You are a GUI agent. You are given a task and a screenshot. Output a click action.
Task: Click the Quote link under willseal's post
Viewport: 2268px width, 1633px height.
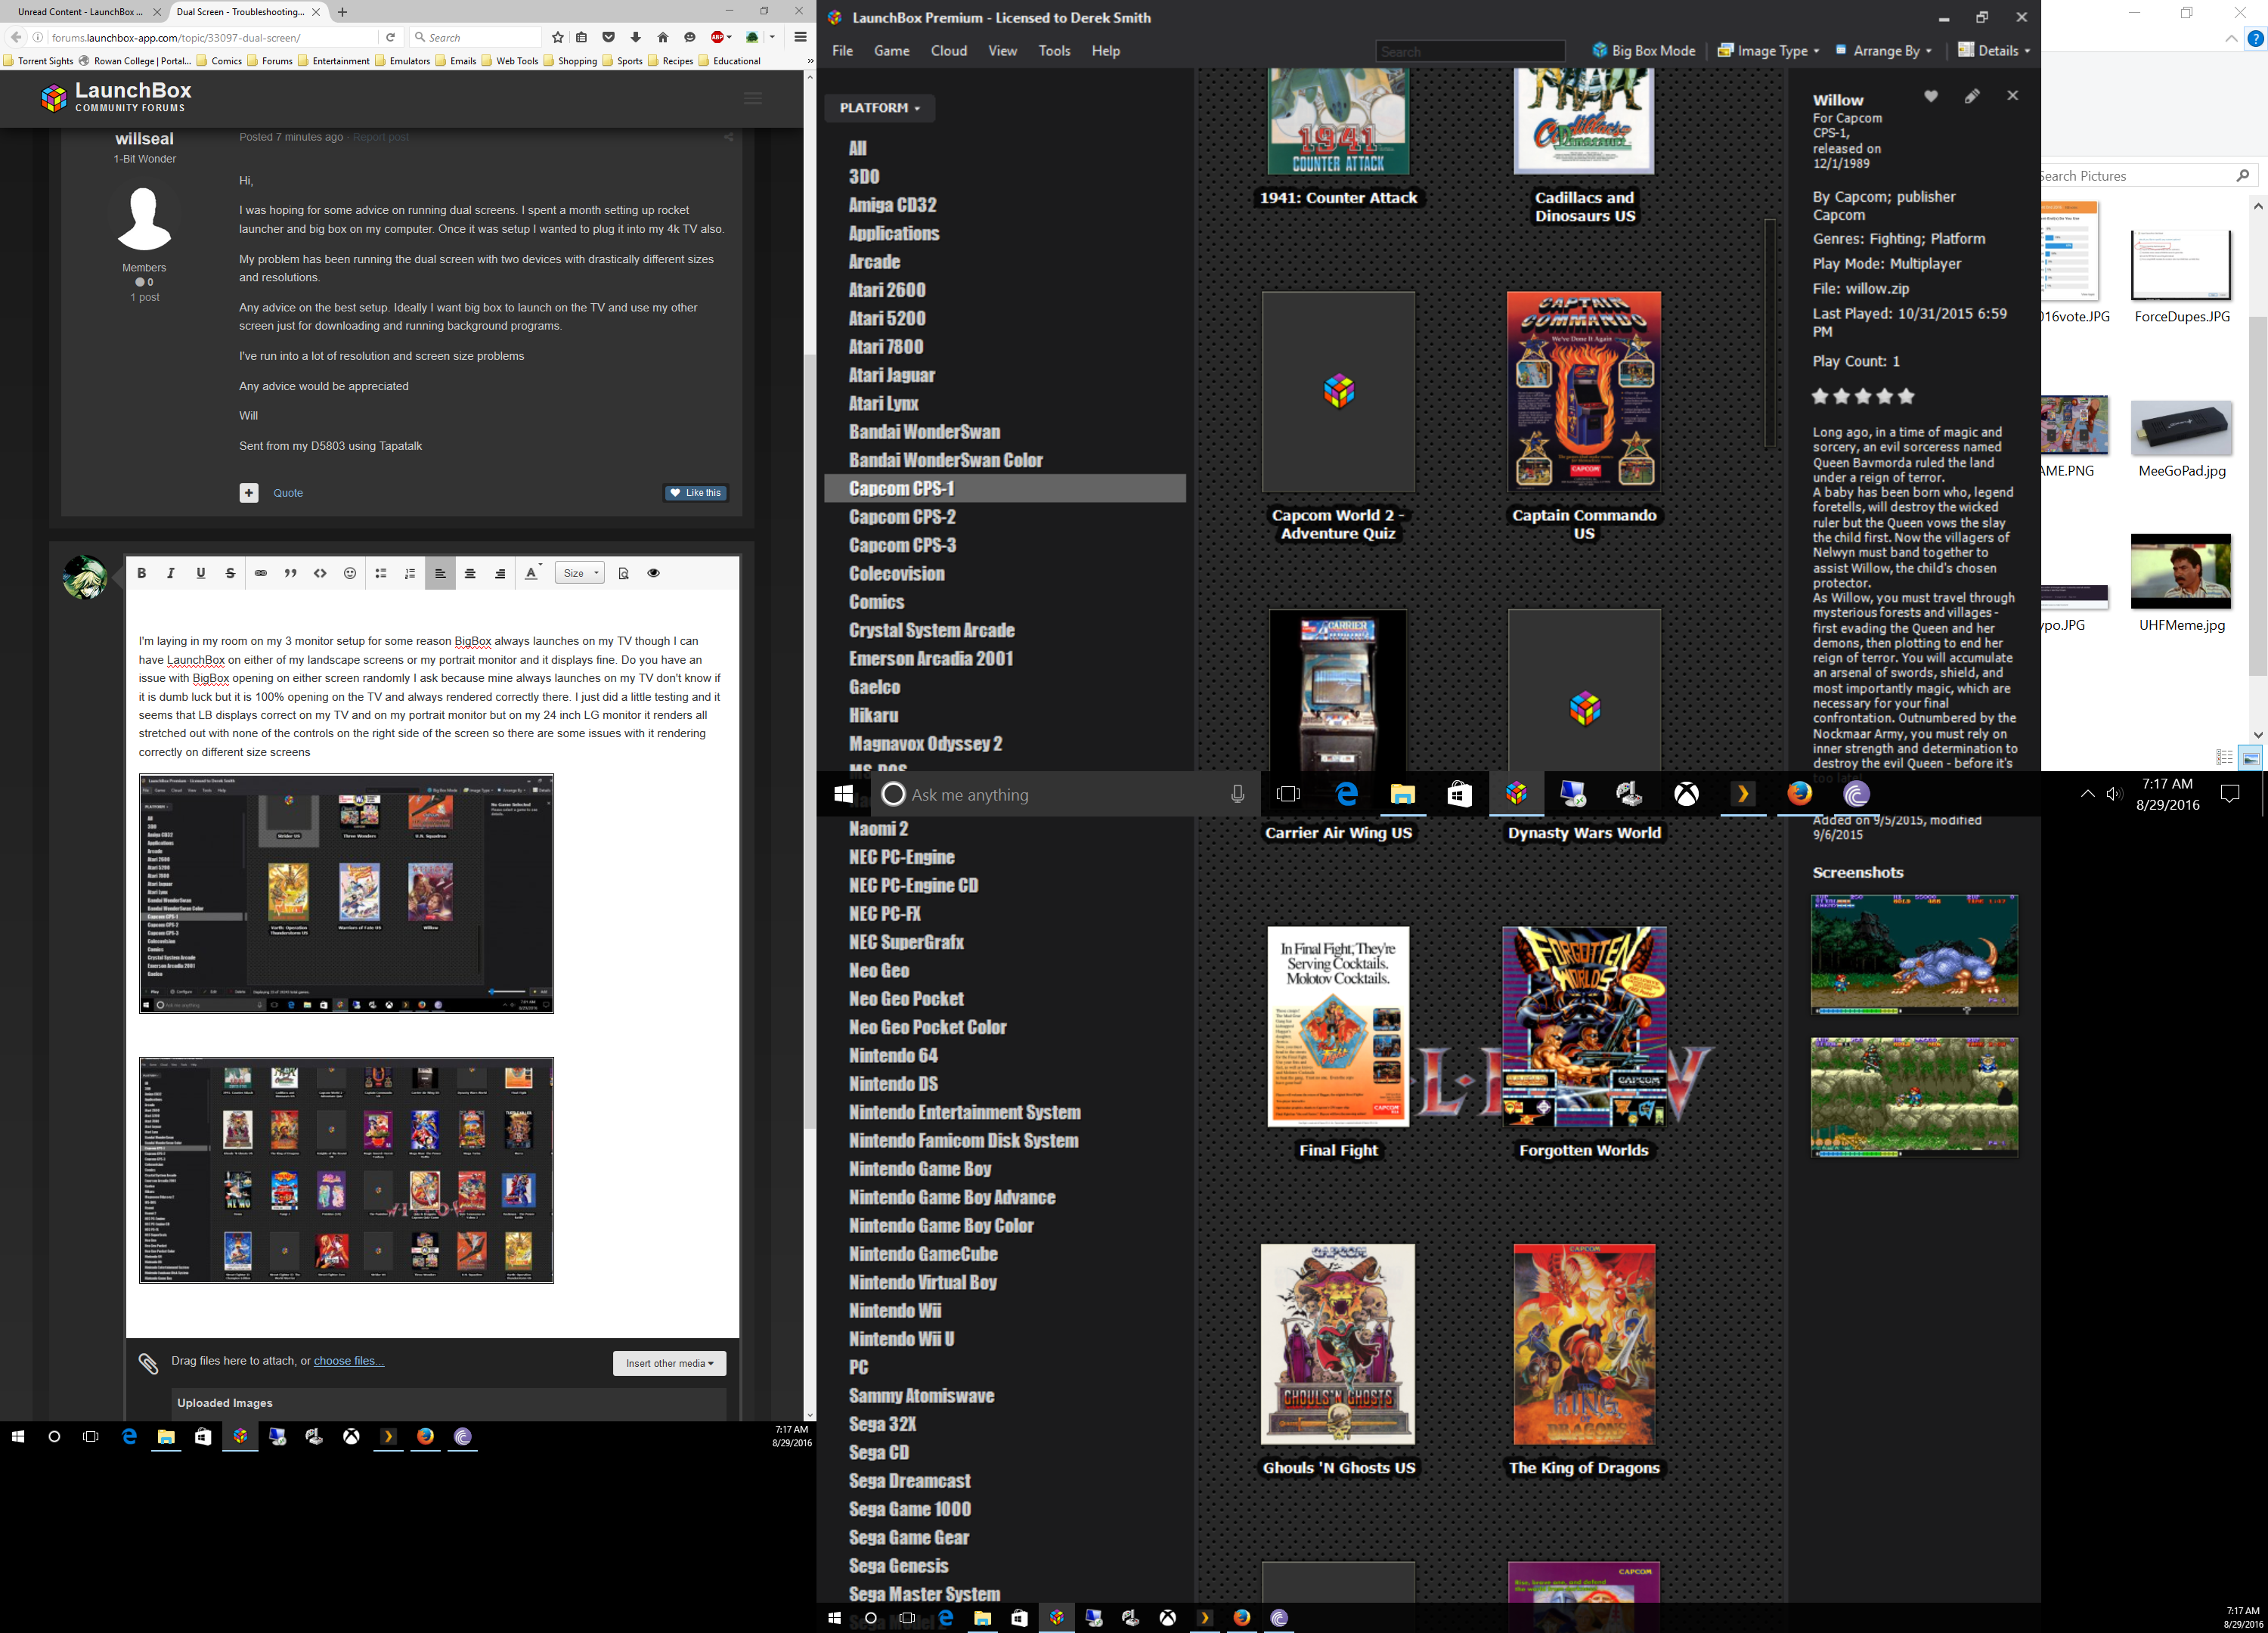point(288,492)
